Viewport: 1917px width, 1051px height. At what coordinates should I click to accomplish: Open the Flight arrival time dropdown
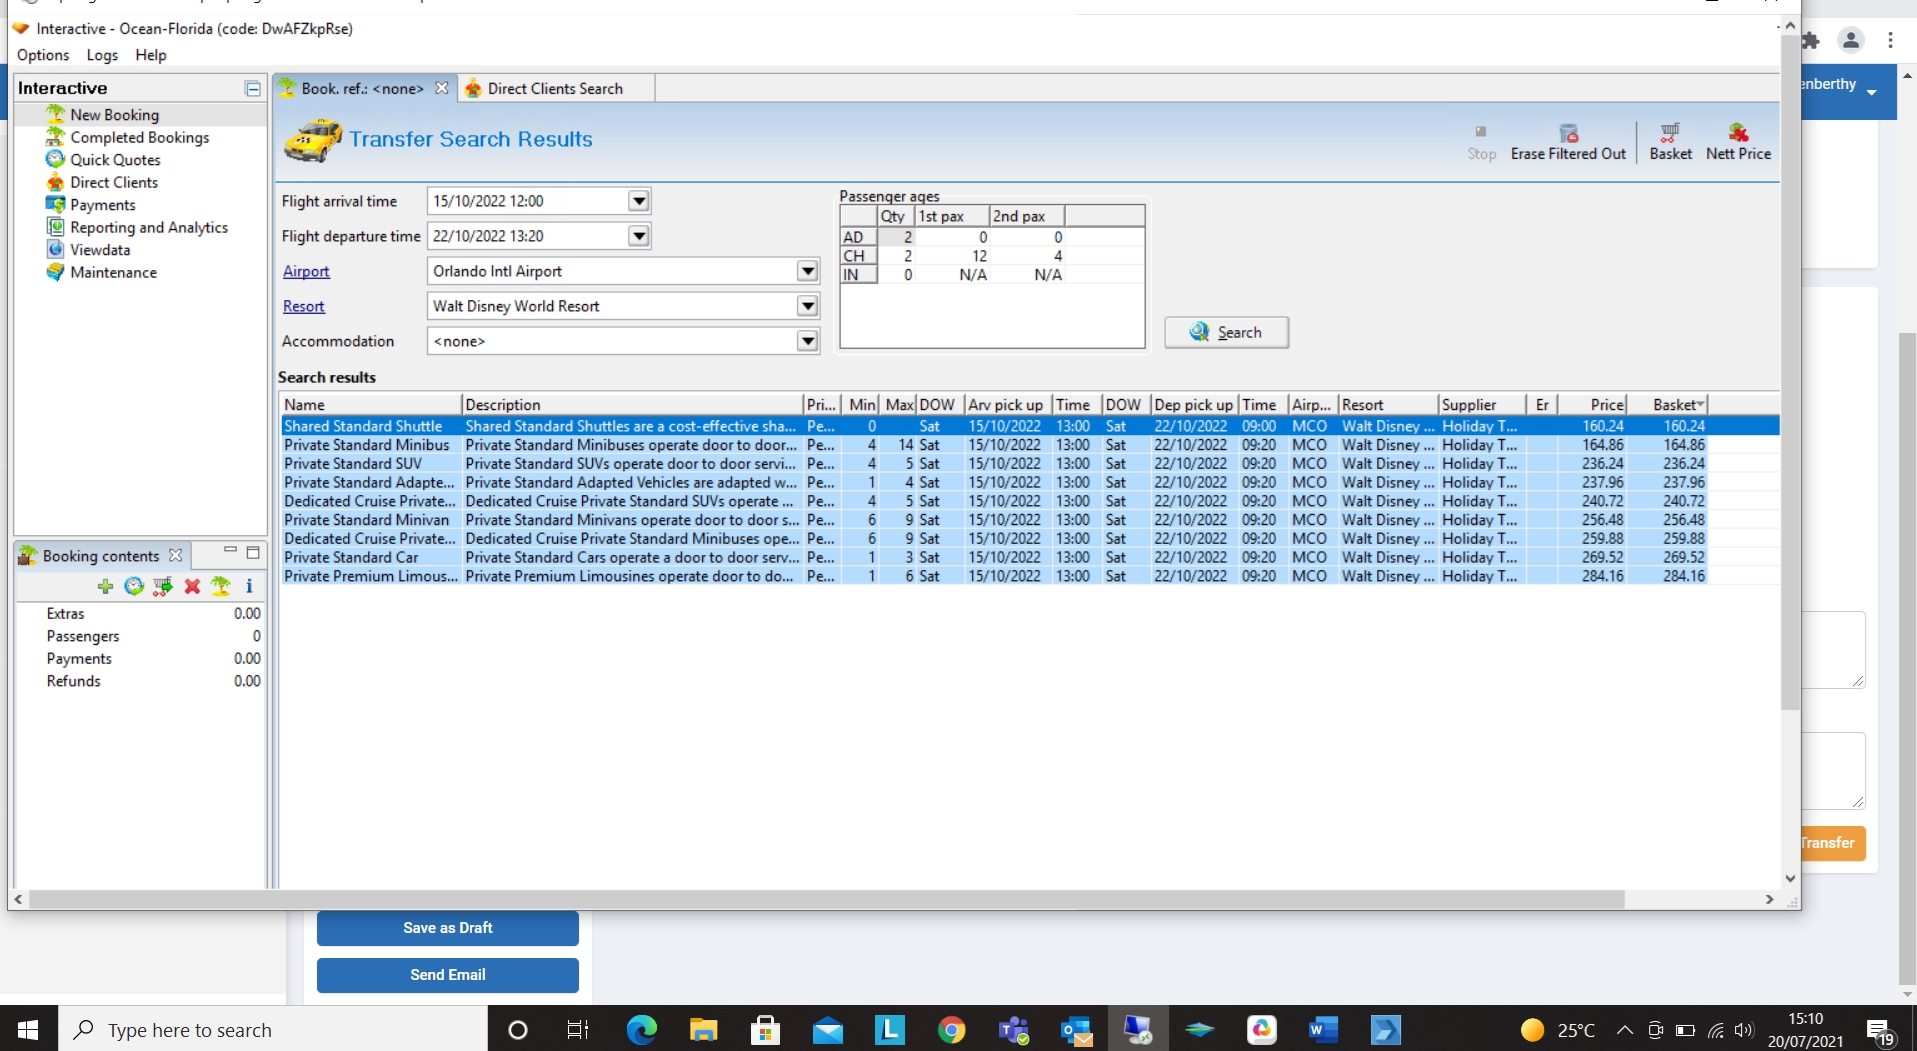[x=639, y=201]
